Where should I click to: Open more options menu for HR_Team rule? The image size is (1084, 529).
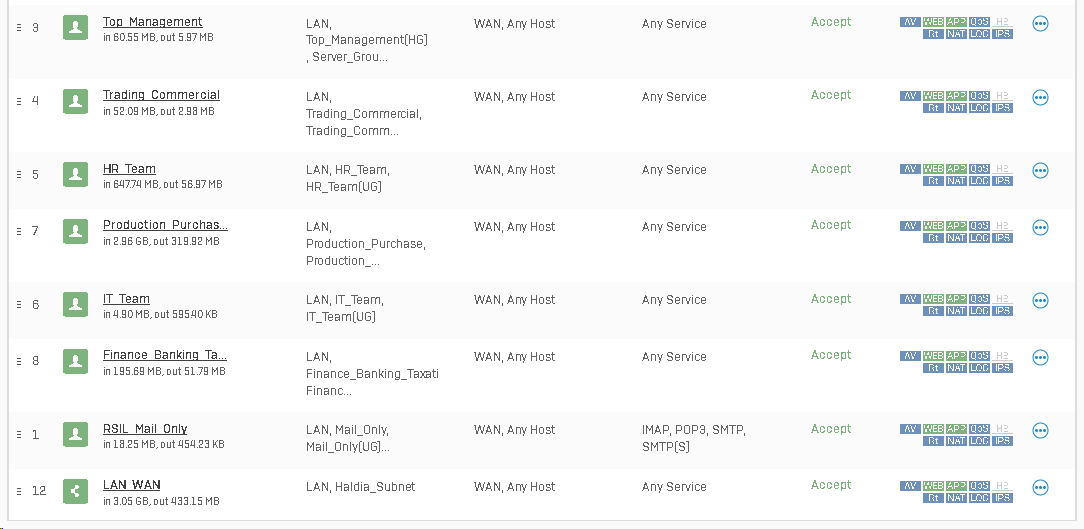(1040, 171)
